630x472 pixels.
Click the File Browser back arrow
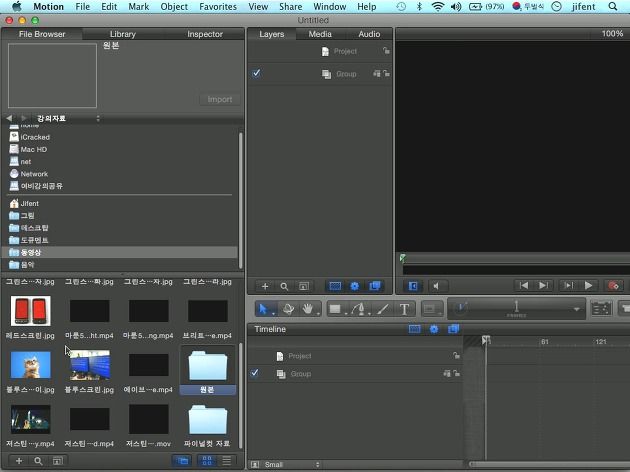click(x=9, y=118)
